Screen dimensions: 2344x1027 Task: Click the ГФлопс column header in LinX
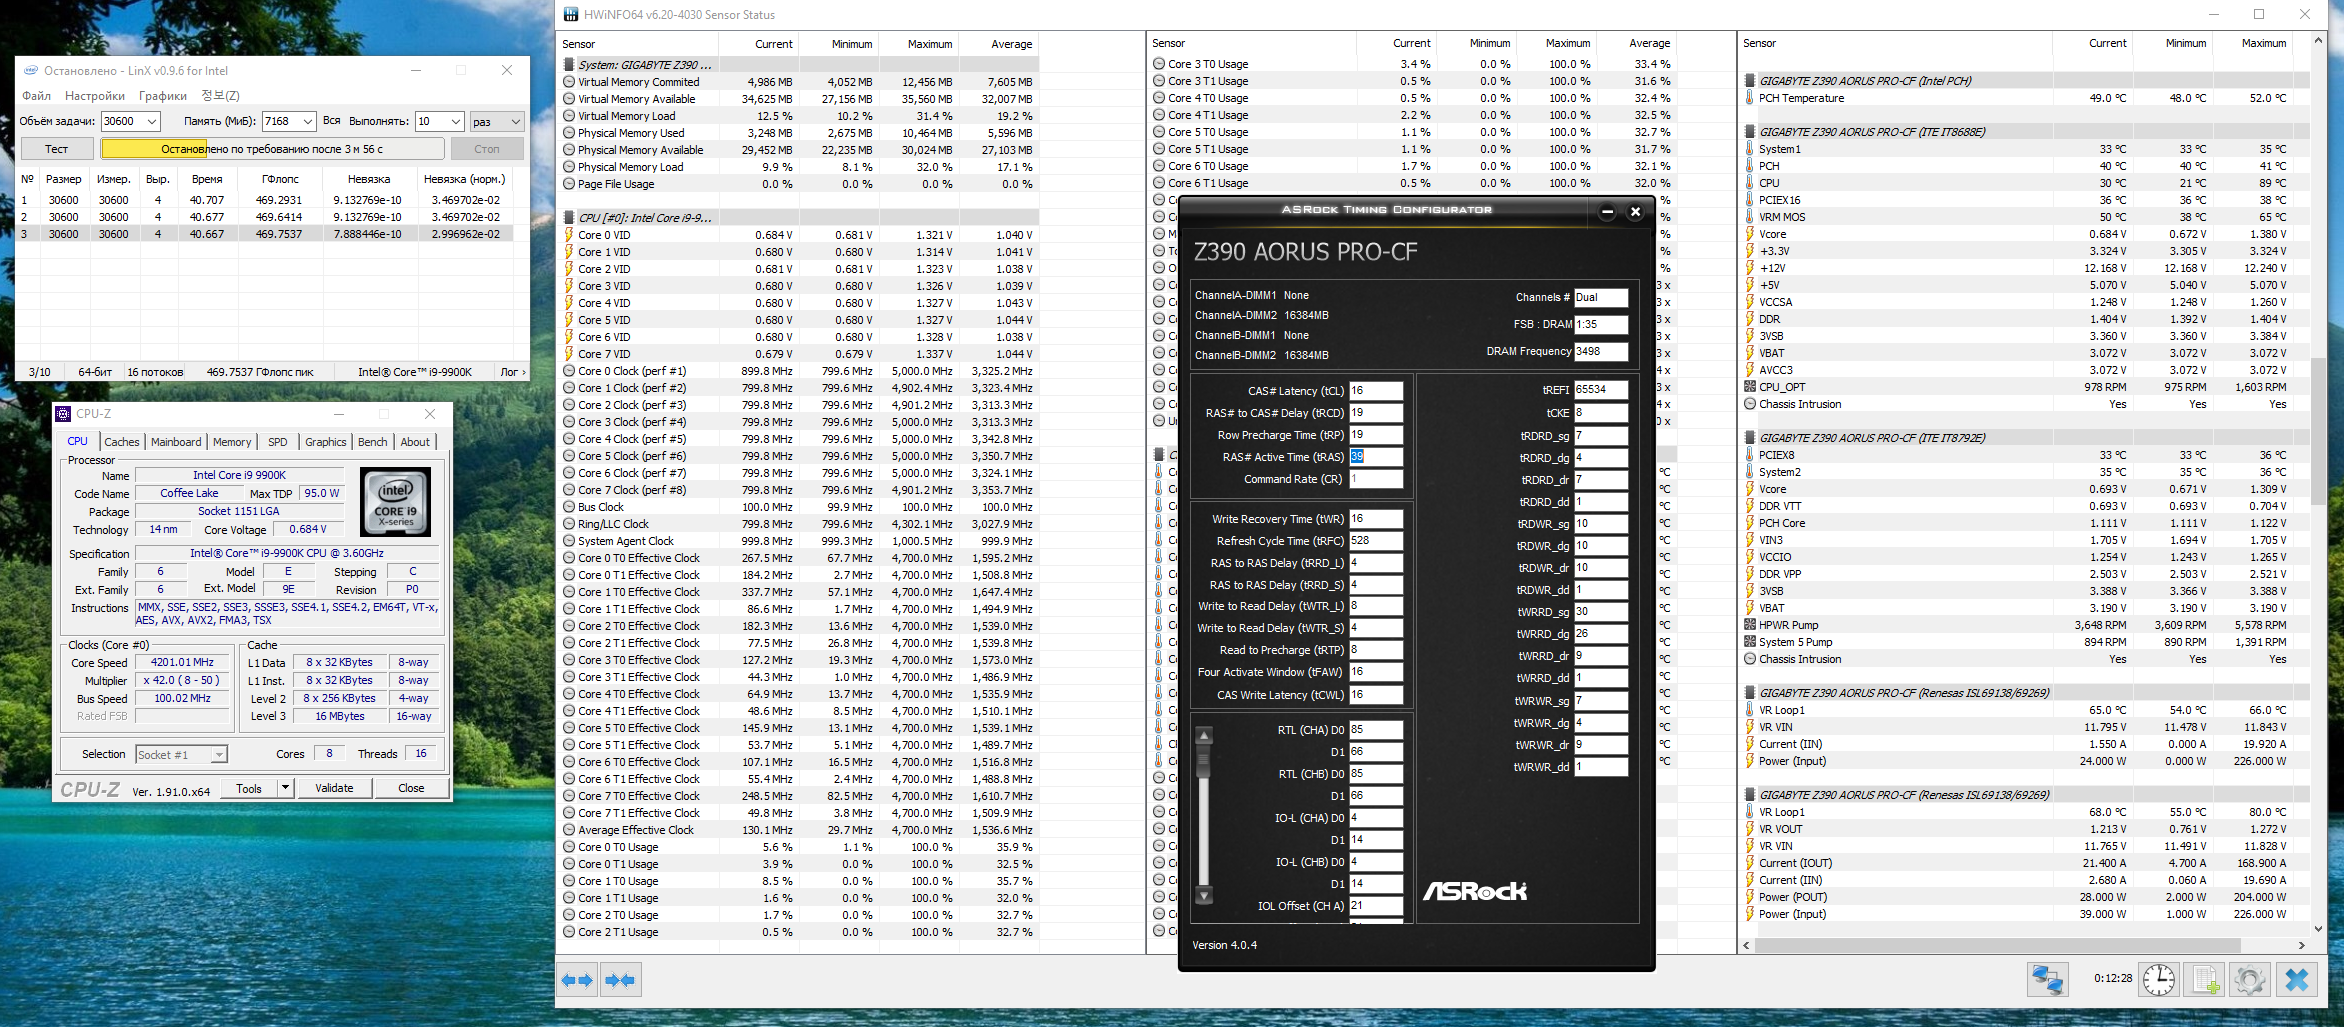click(x=280, y=180)
